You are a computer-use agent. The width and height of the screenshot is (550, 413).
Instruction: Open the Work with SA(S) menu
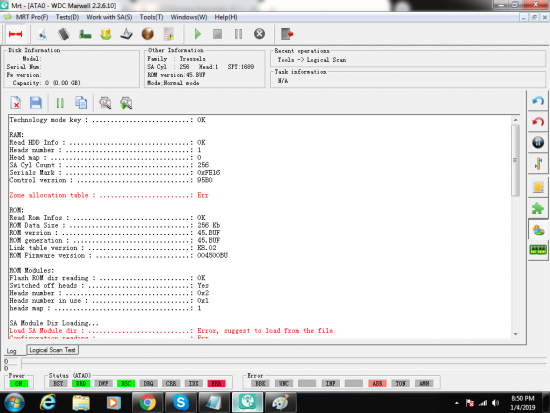pyautogui.click(x=109, y=17)
